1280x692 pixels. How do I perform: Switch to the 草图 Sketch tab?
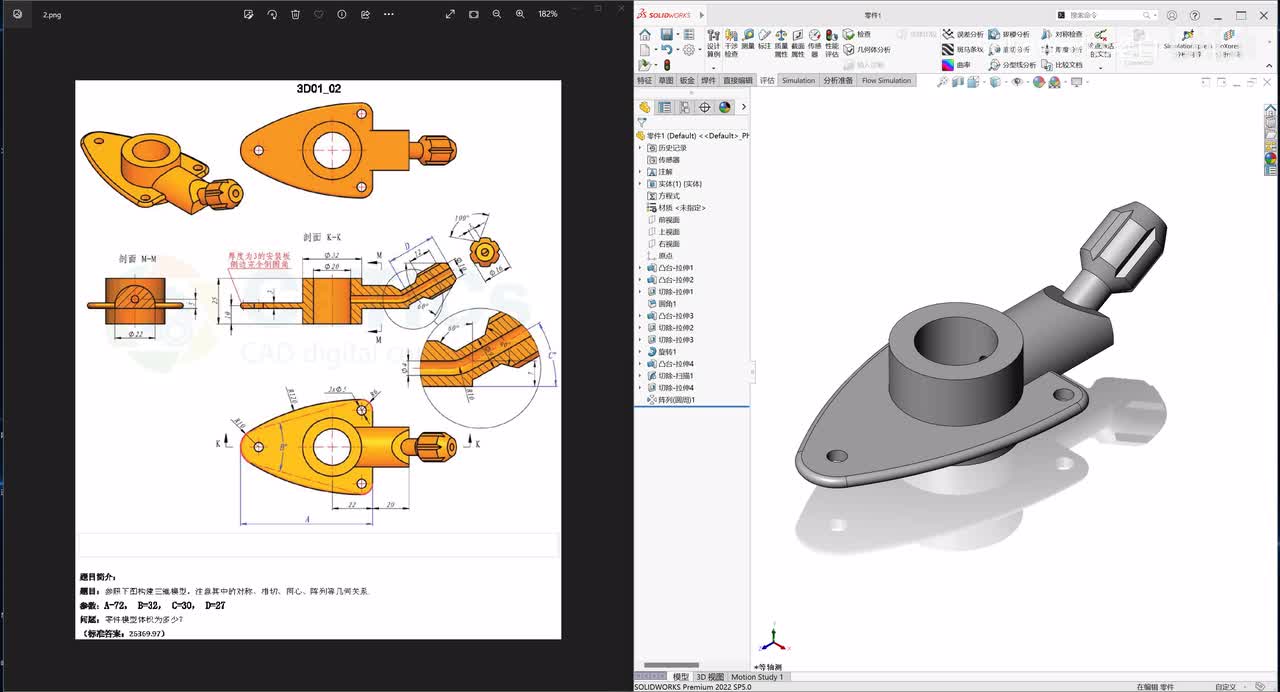tap(666, 81)
